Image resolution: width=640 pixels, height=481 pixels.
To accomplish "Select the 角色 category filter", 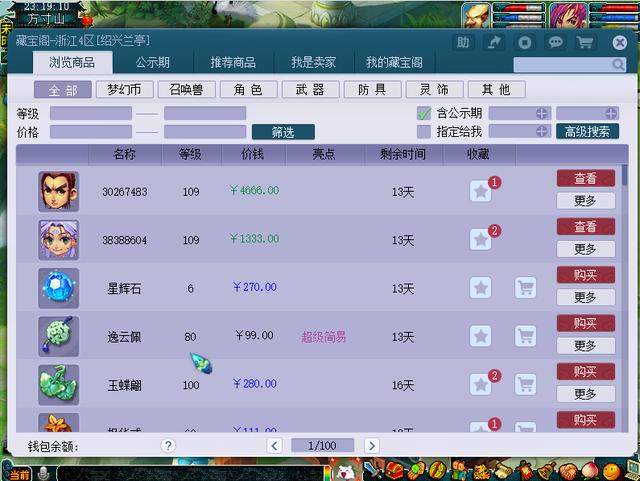I will coord(249,89).
